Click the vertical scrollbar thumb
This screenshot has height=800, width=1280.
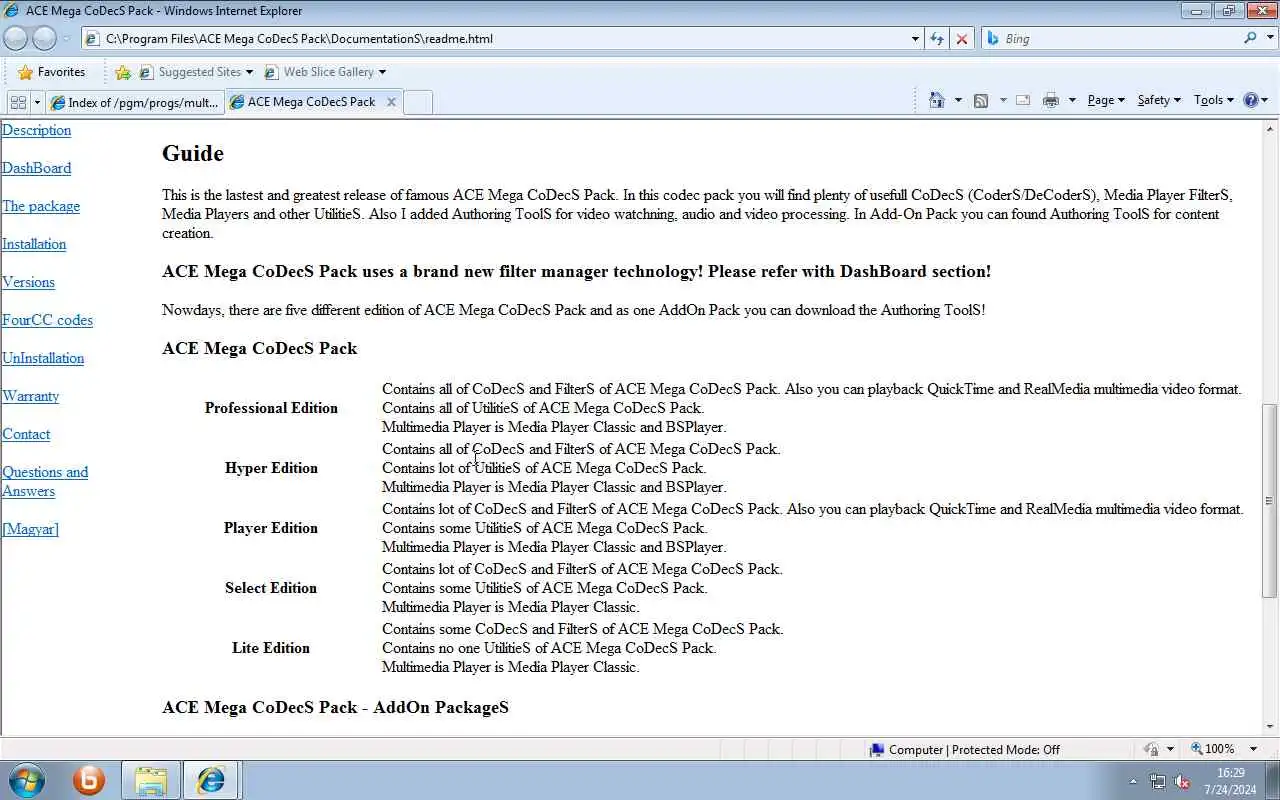[1271, 500]
